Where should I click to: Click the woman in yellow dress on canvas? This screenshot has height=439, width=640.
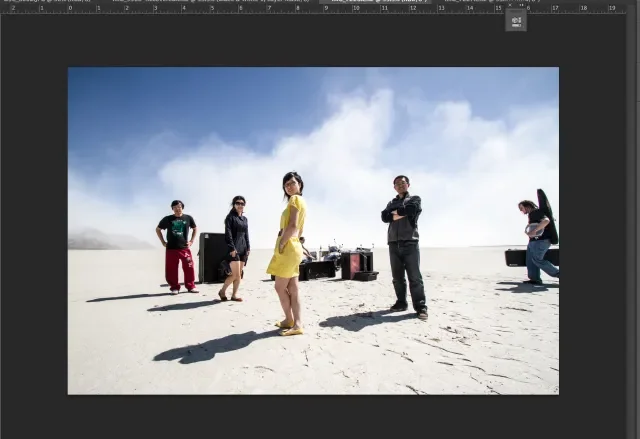click(289, 253)
